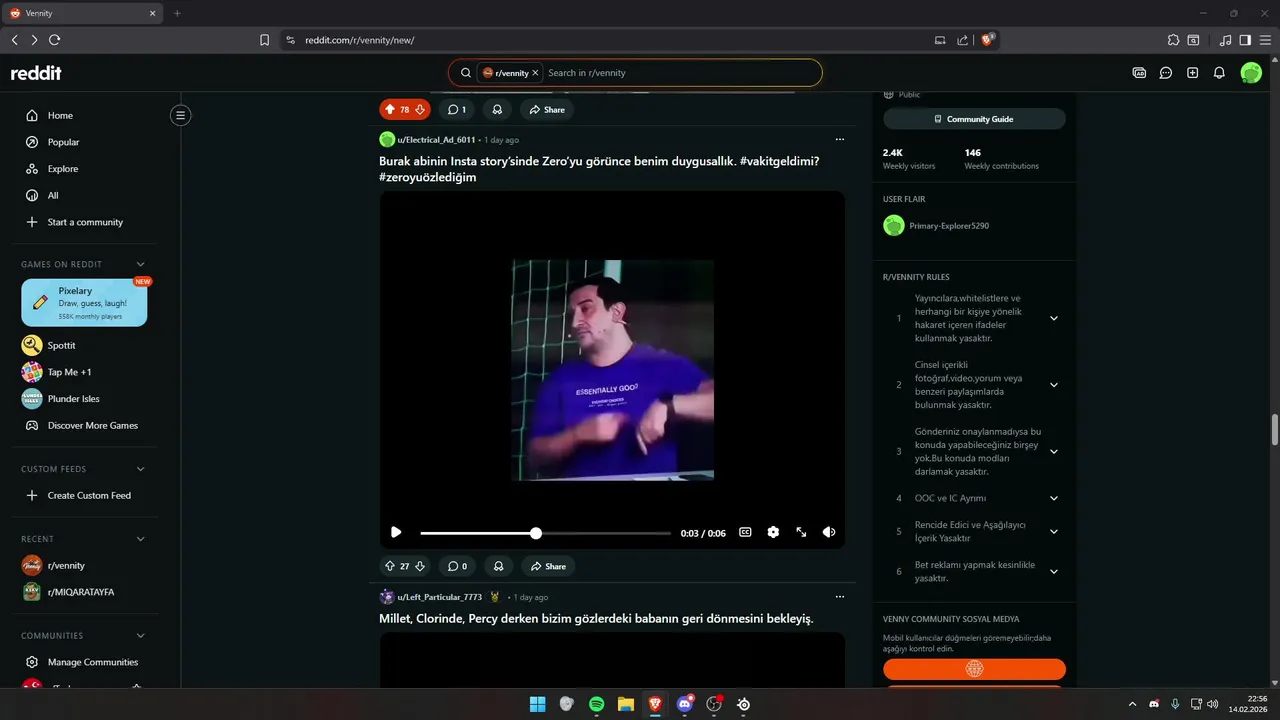
Task: Expand rule 5 Rencide Edici
Action: point(1054,532)
